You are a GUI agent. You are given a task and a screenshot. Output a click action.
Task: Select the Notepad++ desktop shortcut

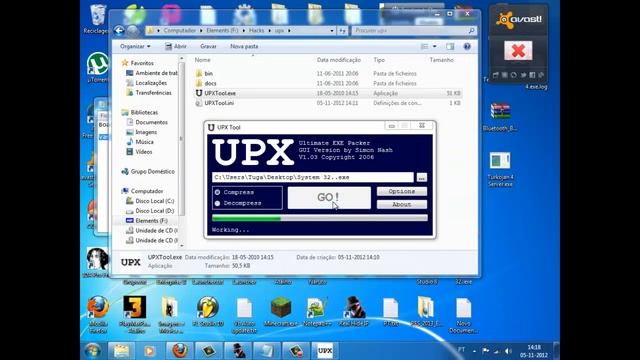pos(317,311)
